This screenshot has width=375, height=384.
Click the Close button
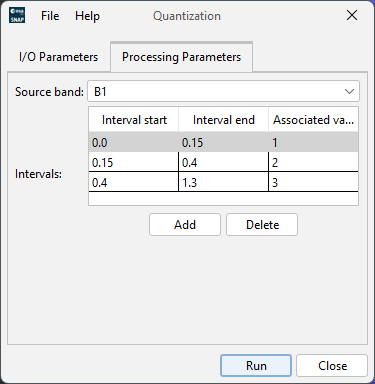click(x=332, y=366)
